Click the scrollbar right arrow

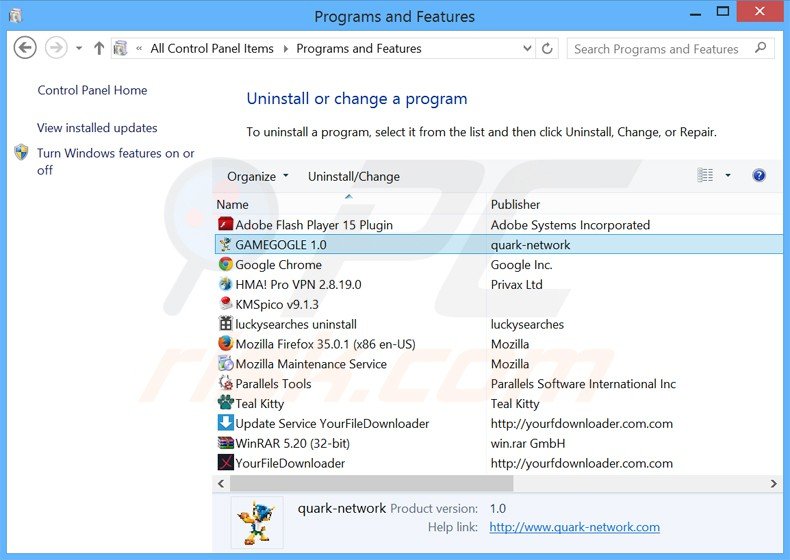774,483
